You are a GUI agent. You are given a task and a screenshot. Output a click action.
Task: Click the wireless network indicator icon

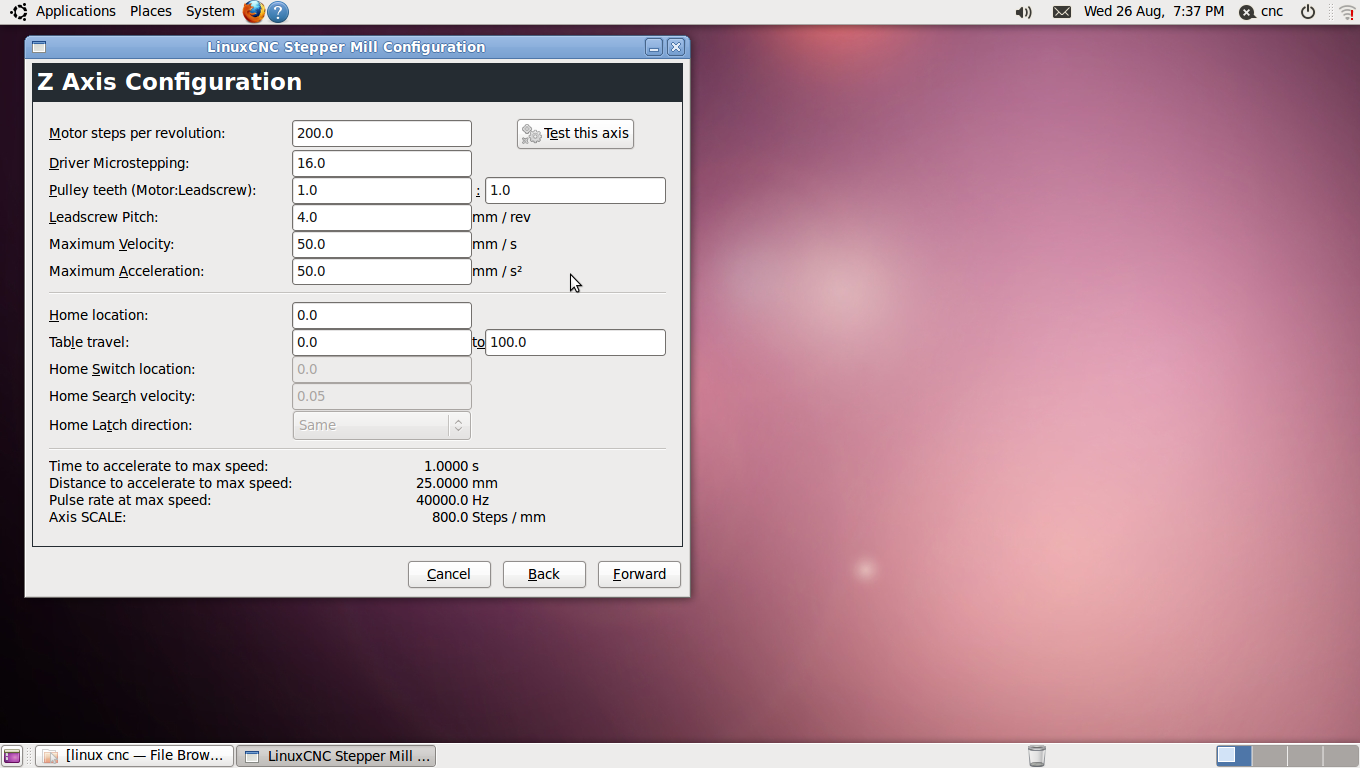[x=1346, y=12]
